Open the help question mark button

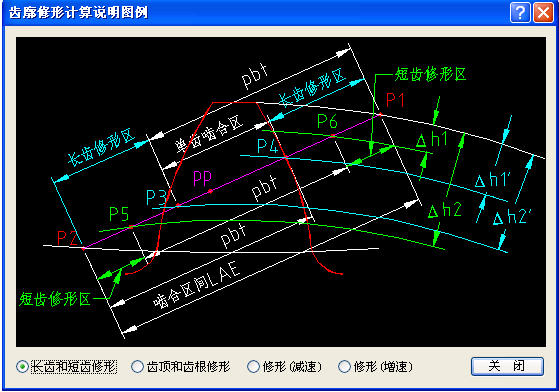(x=520, y=13)
